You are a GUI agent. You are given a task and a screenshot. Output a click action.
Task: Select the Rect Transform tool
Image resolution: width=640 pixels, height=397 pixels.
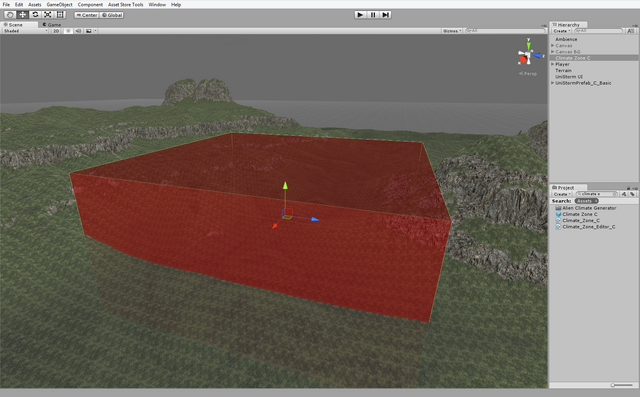point(60,15)
